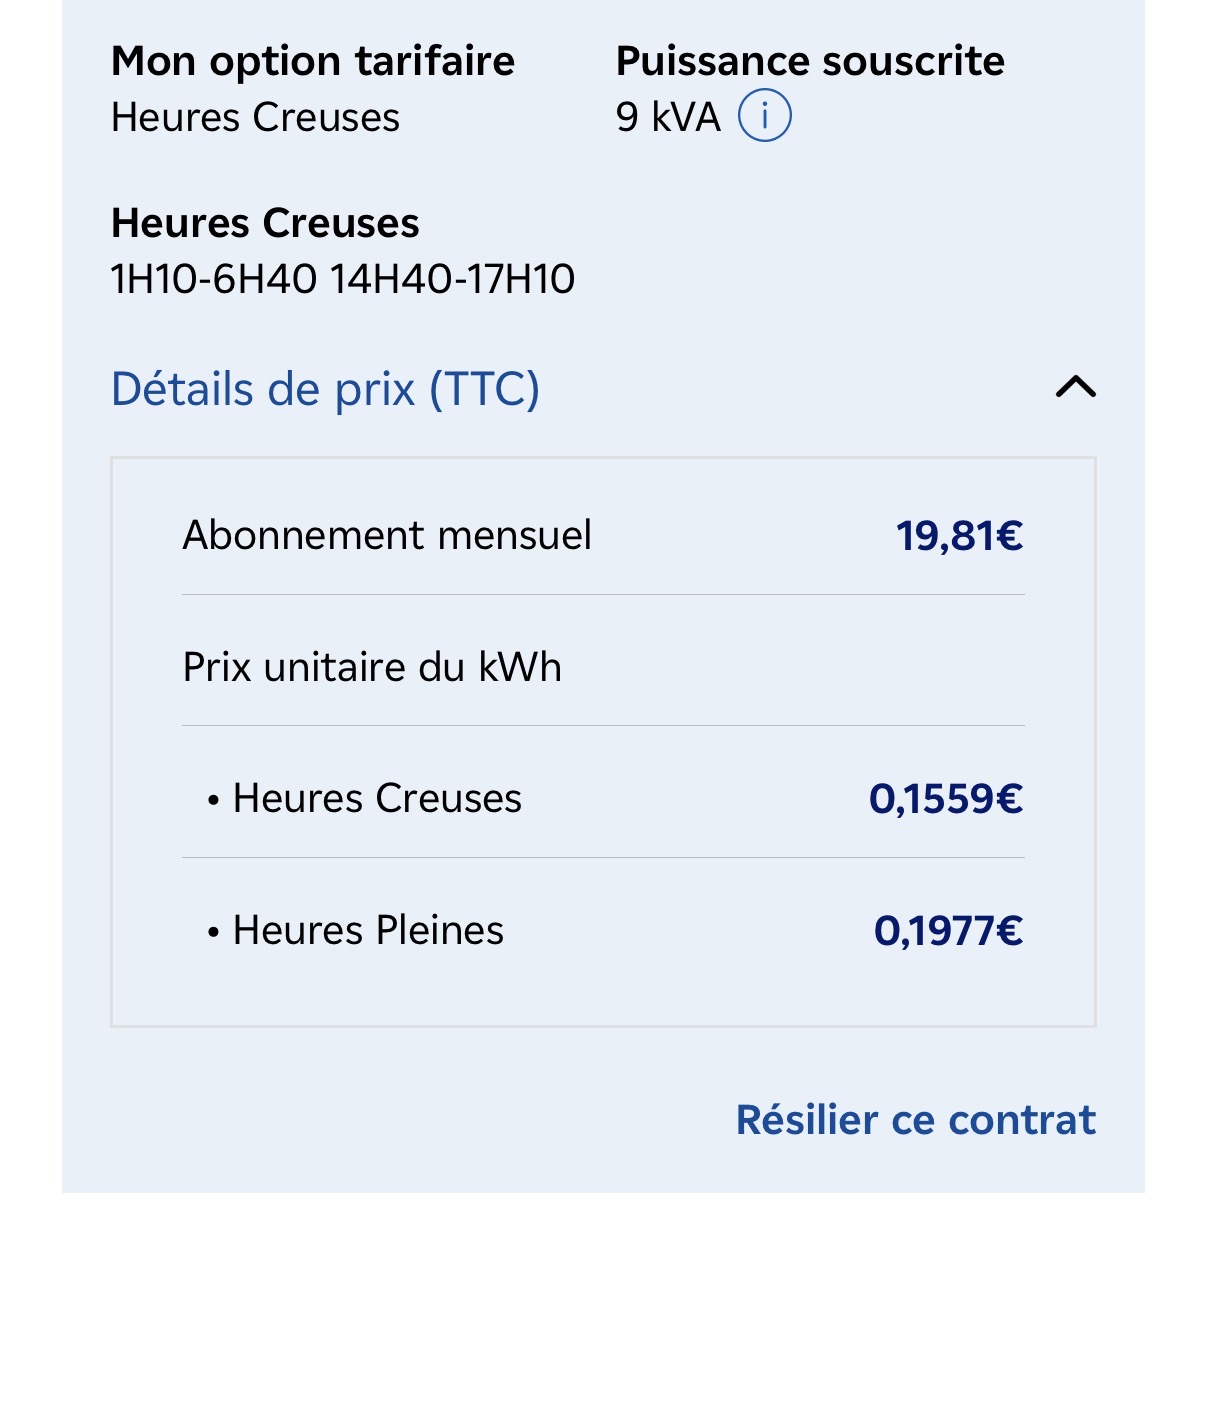Tap the Résilier ce contrat link
1206x1409 pixels.
pos(915,1120)
